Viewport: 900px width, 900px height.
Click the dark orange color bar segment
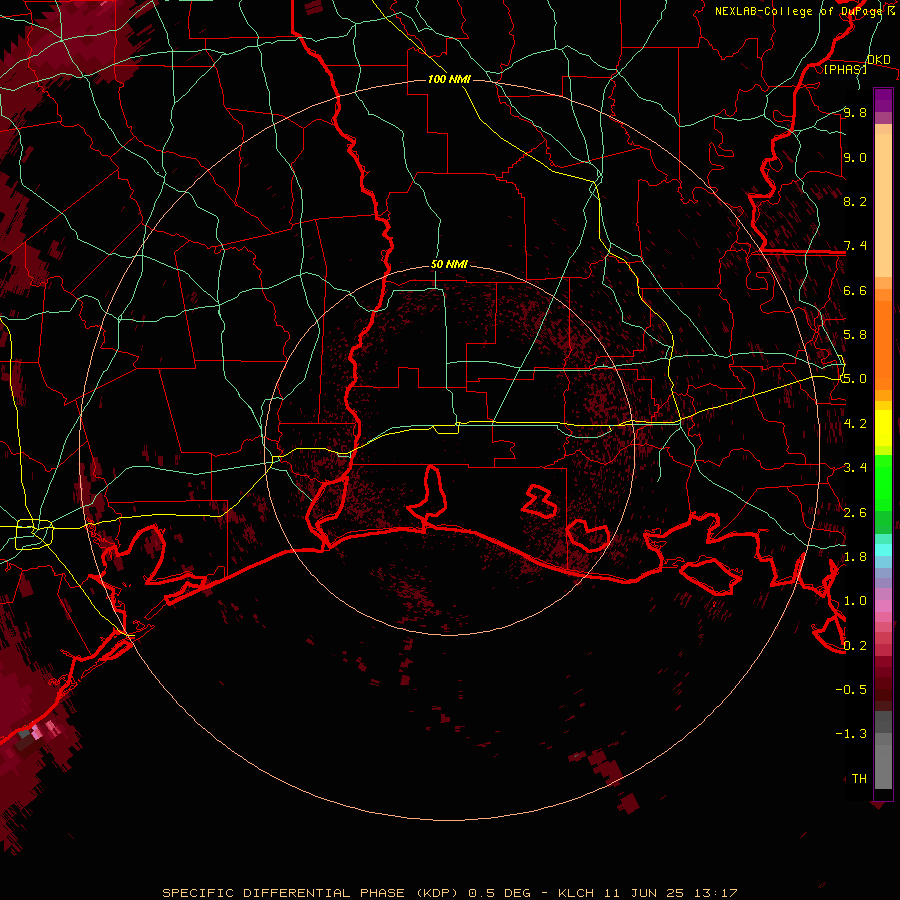tap(883, 344)
